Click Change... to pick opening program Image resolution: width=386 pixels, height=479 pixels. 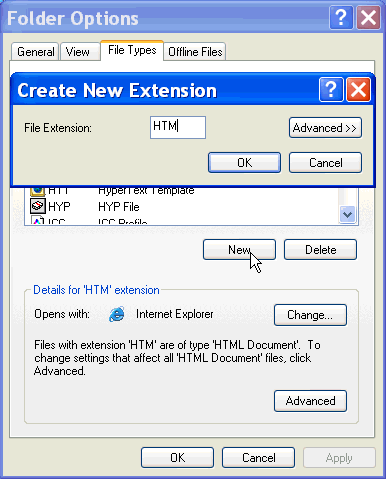click(x=310, y=315)
